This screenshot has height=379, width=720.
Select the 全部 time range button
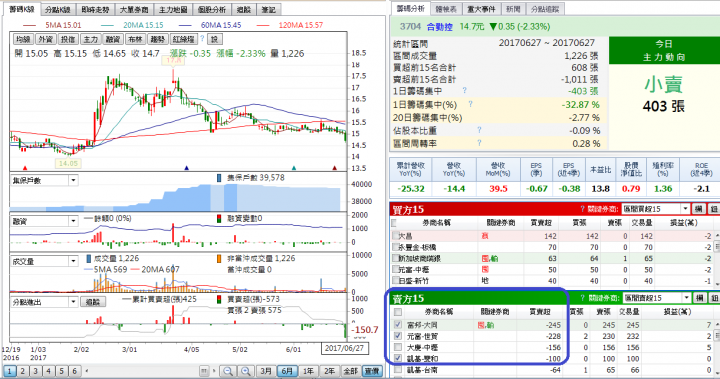click(350, 371)
